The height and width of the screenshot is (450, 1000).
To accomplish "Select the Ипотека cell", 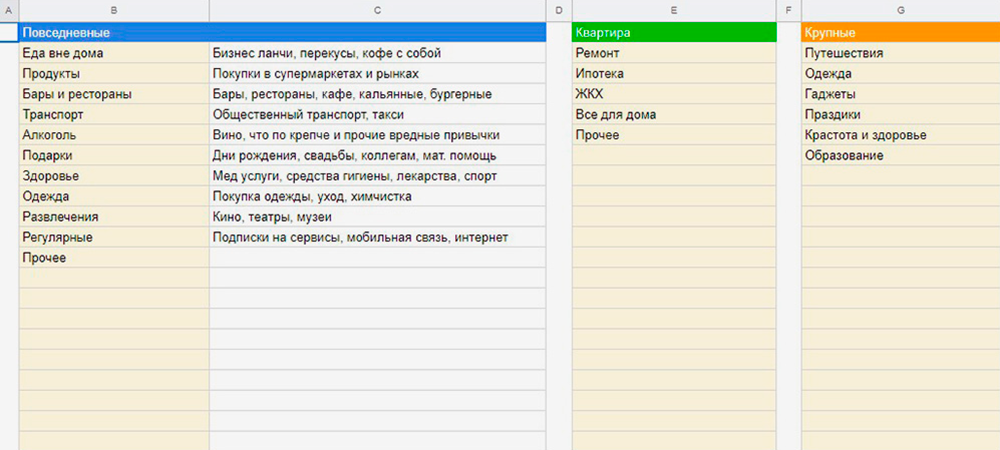I will pyautogui.click(x=674, y=74).
